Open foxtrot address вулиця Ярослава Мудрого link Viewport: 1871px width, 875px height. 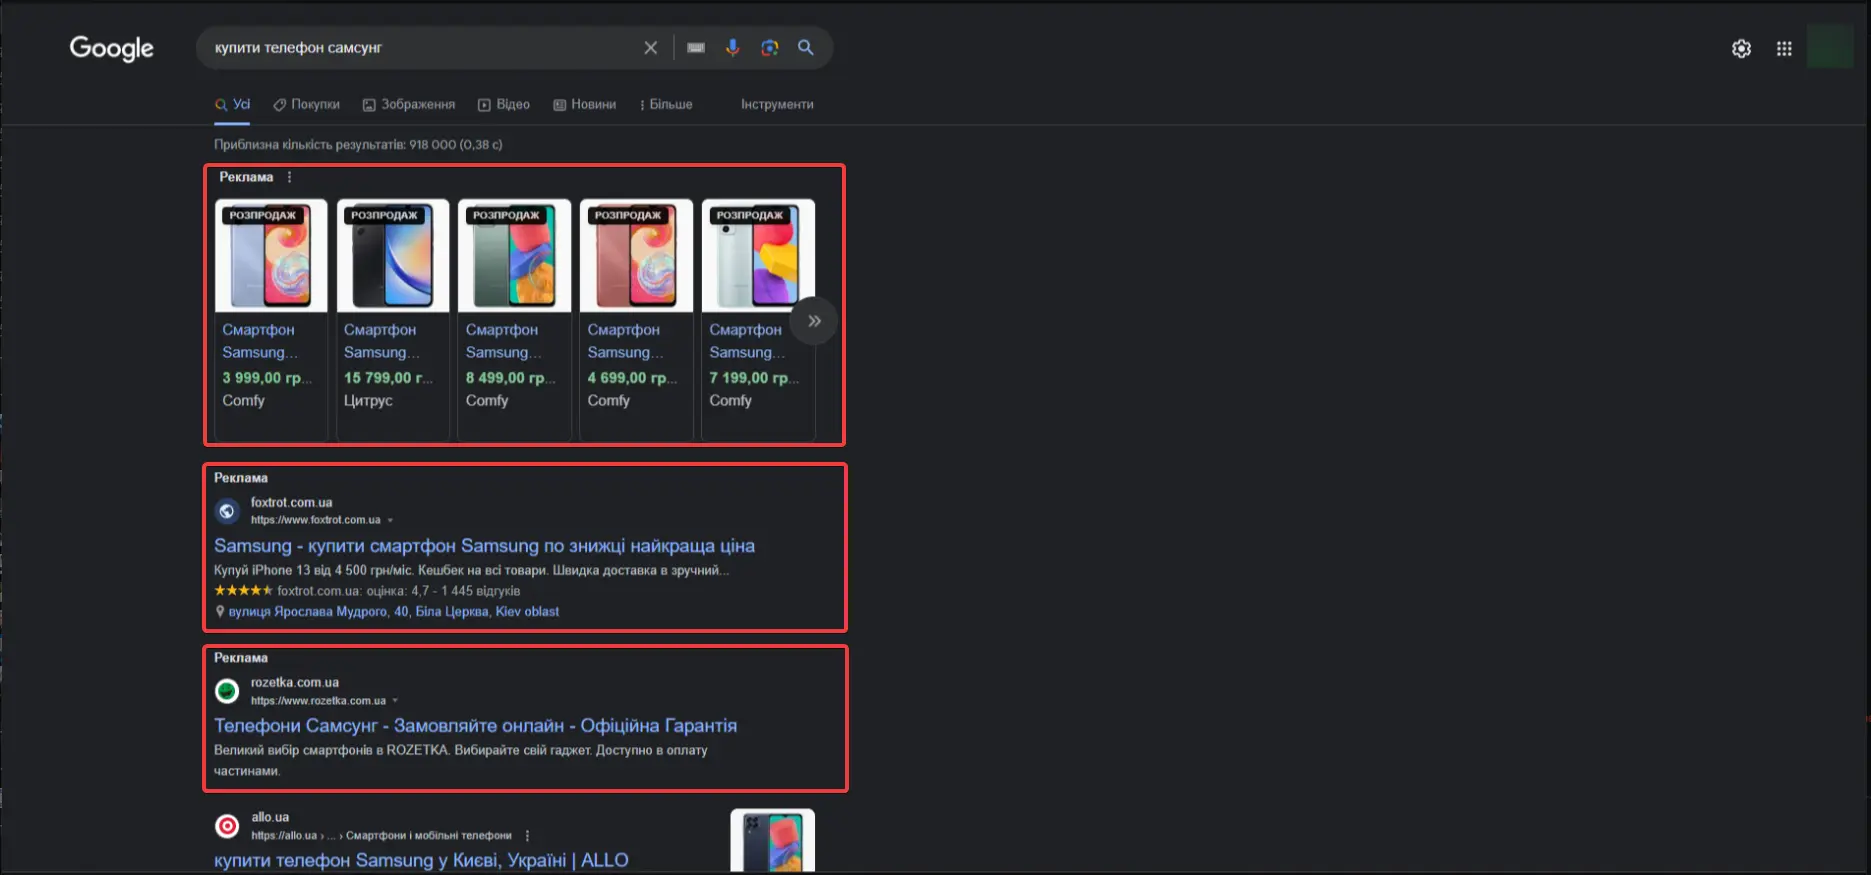394,611
